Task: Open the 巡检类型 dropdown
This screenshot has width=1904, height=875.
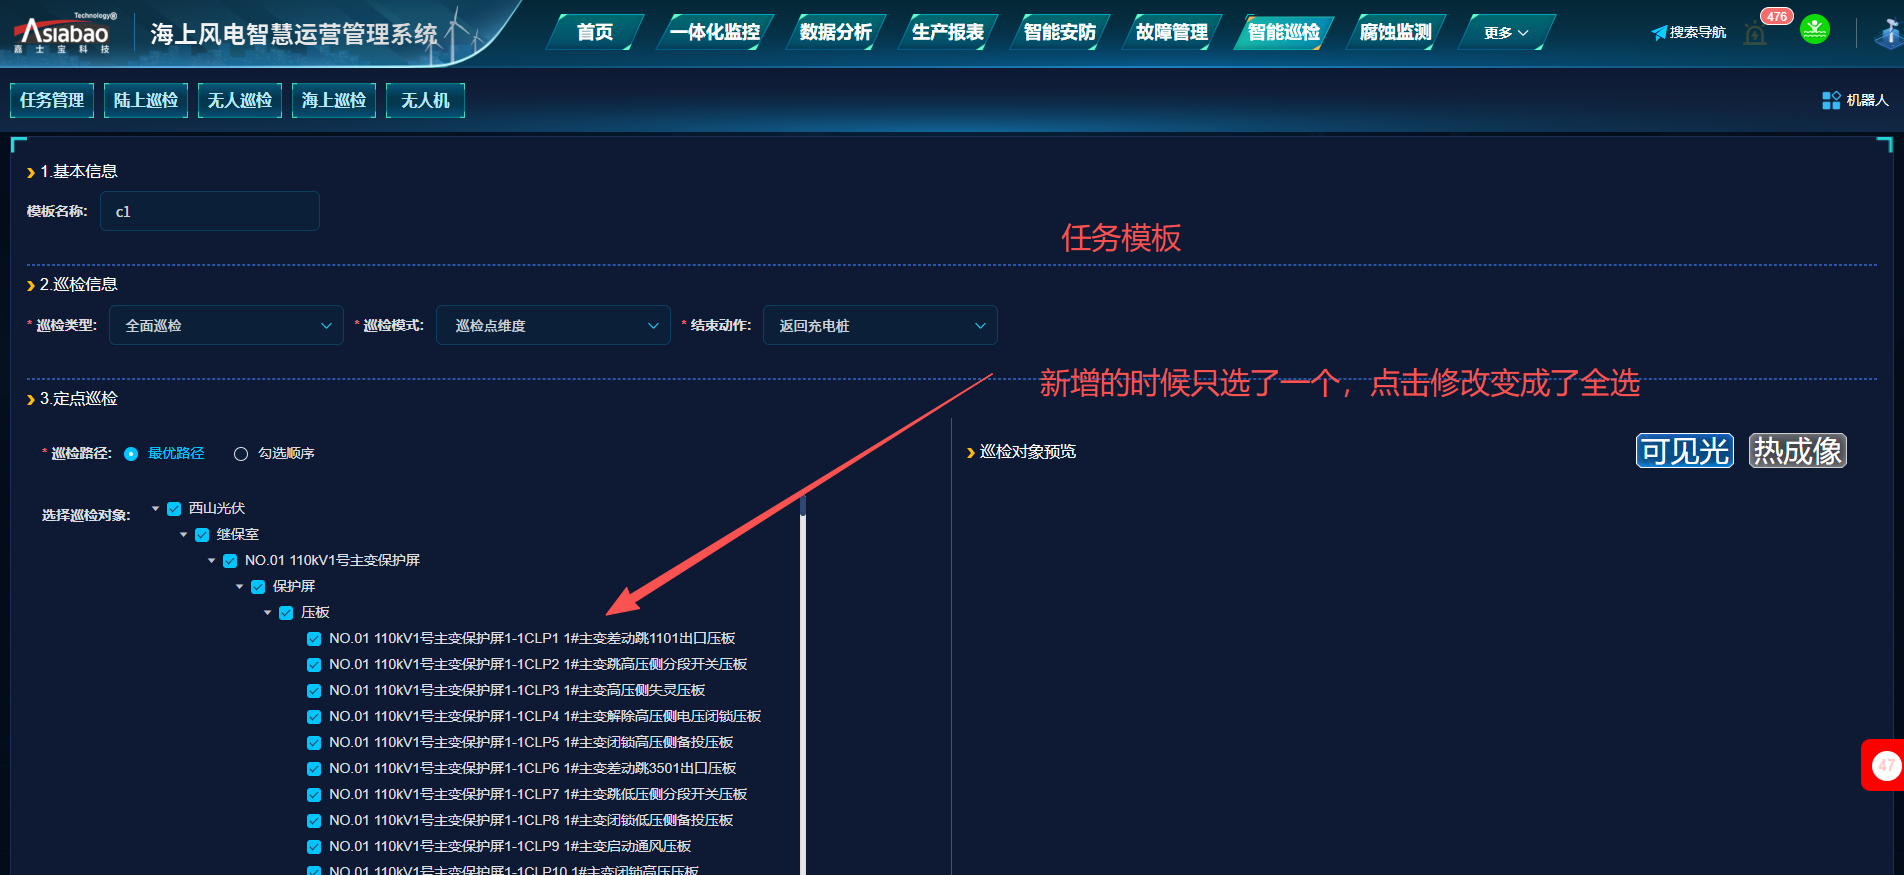Action: tap(227, 326)
